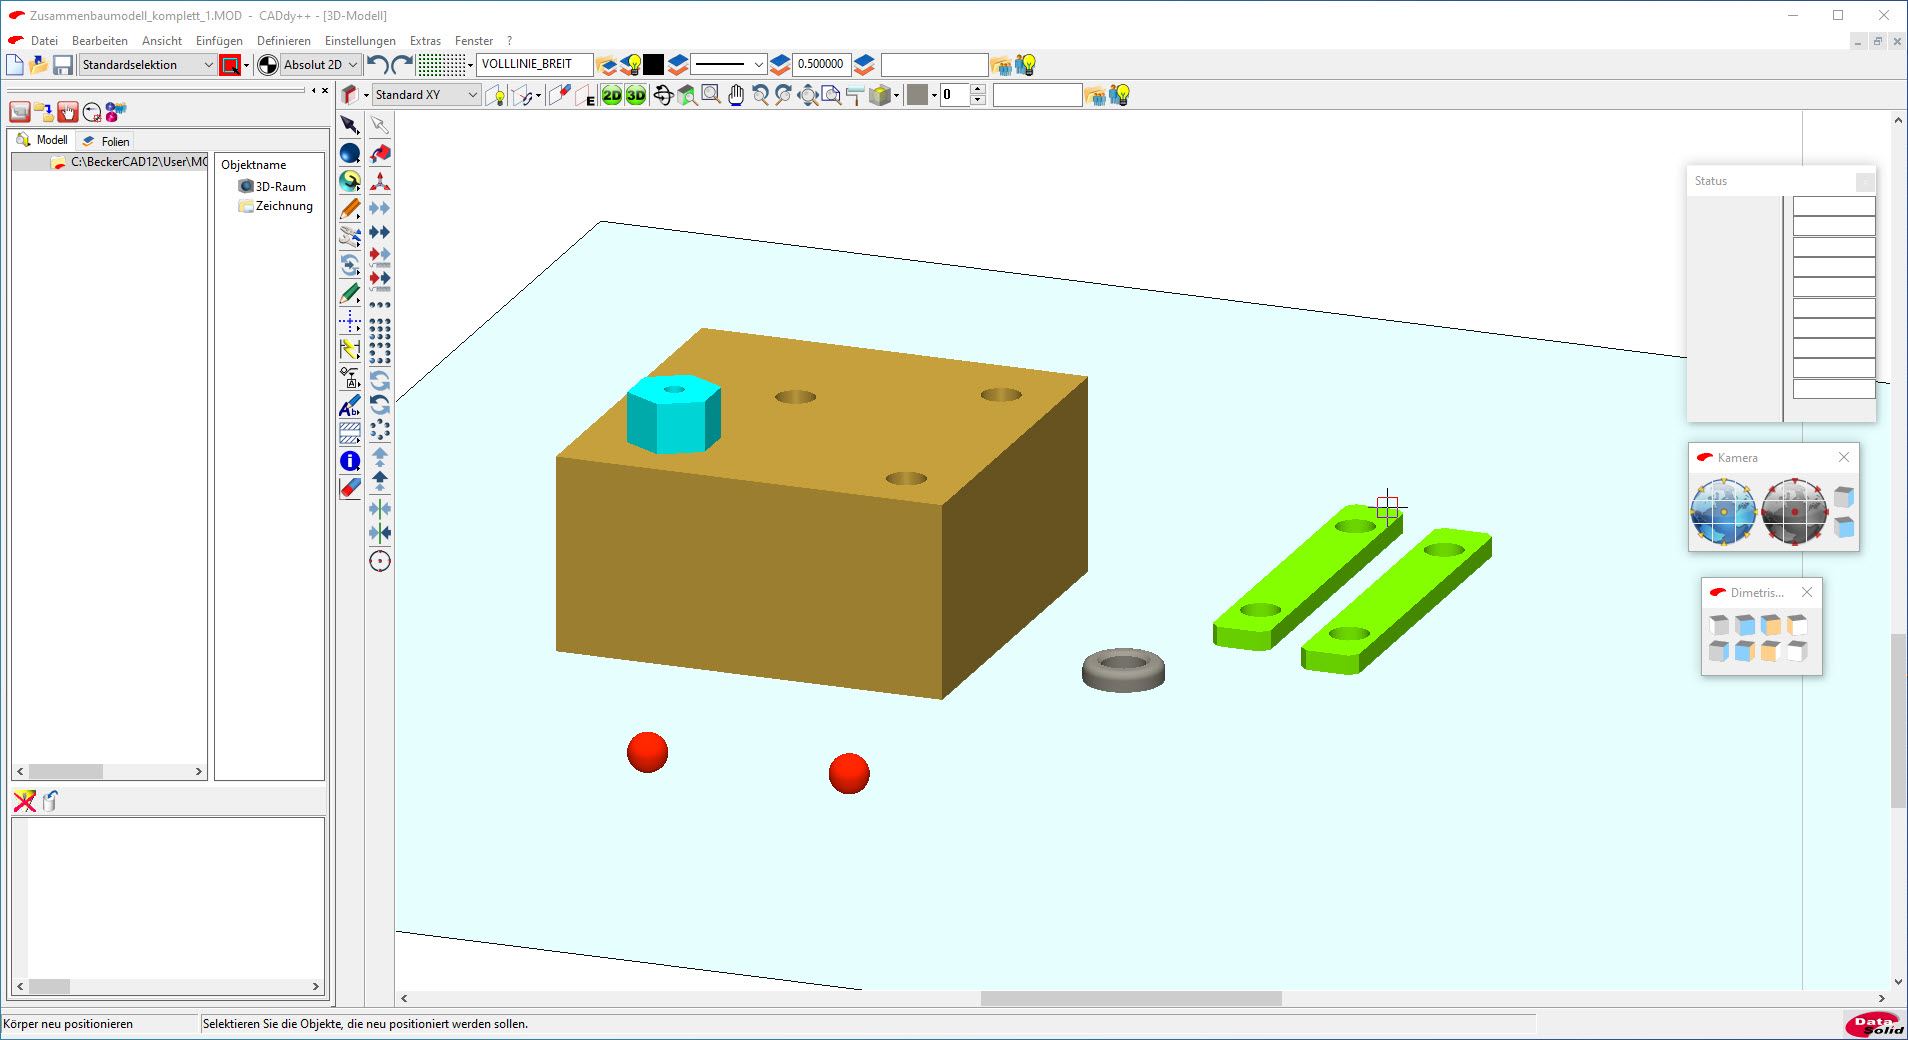Select the 3D-Raum object entry

[x=280, y=186]
